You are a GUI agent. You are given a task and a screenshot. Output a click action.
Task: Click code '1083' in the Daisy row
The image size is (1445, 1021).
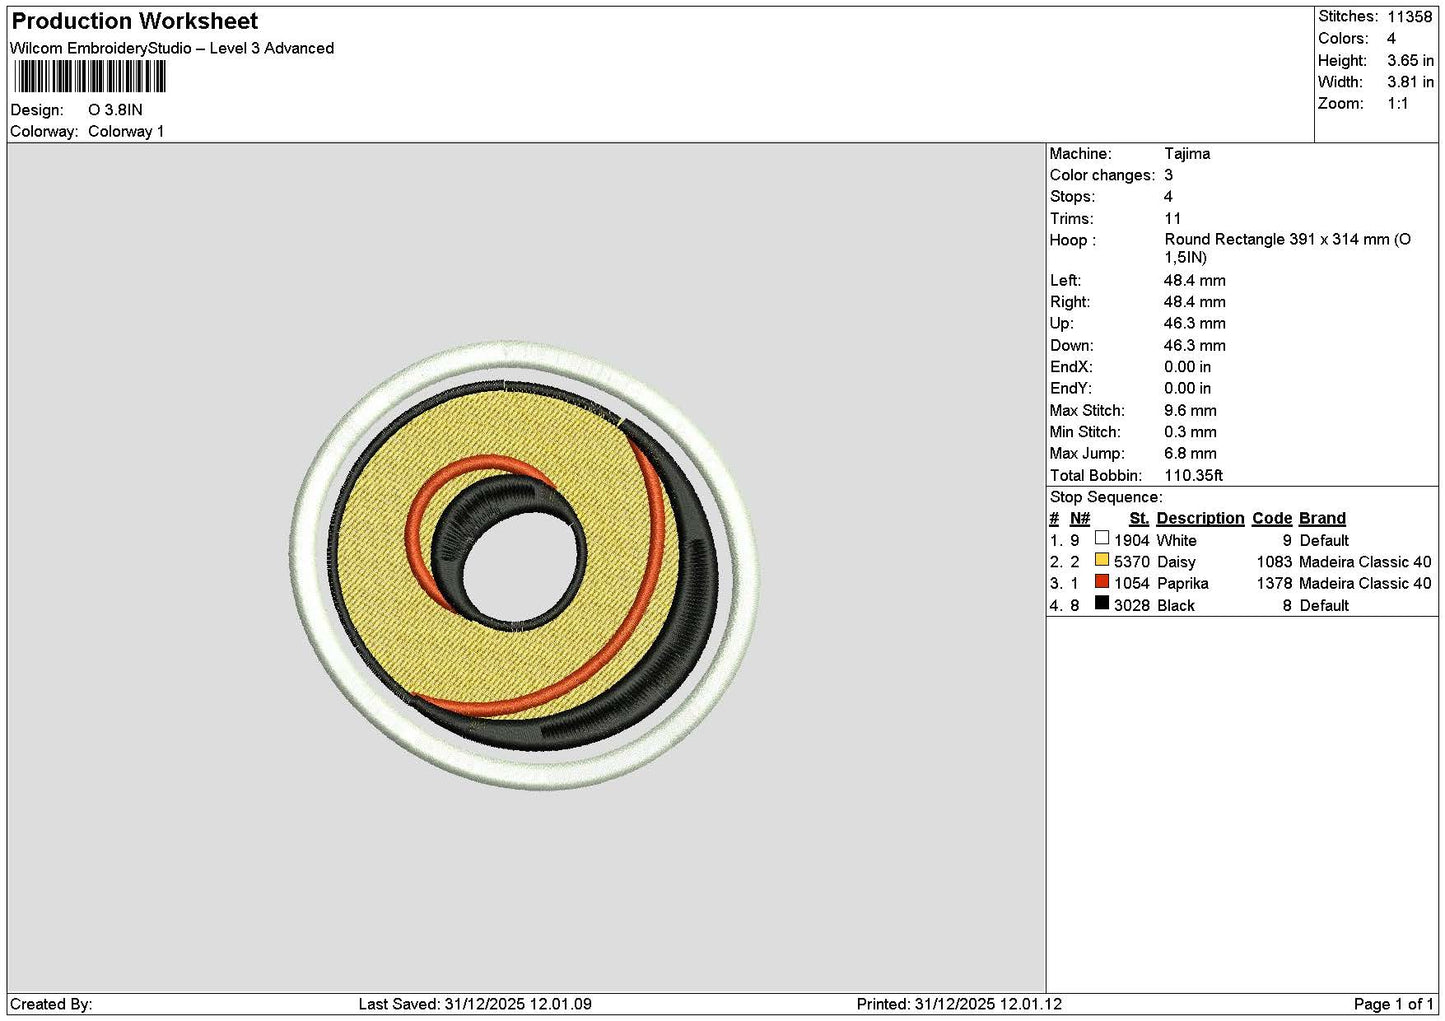(x=1274, y=563)
